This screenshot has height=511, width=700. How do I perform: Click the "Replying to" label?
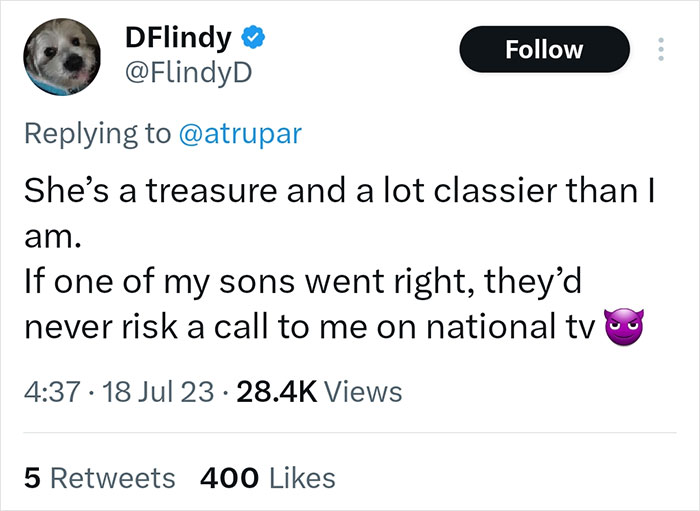pos(97,134)
